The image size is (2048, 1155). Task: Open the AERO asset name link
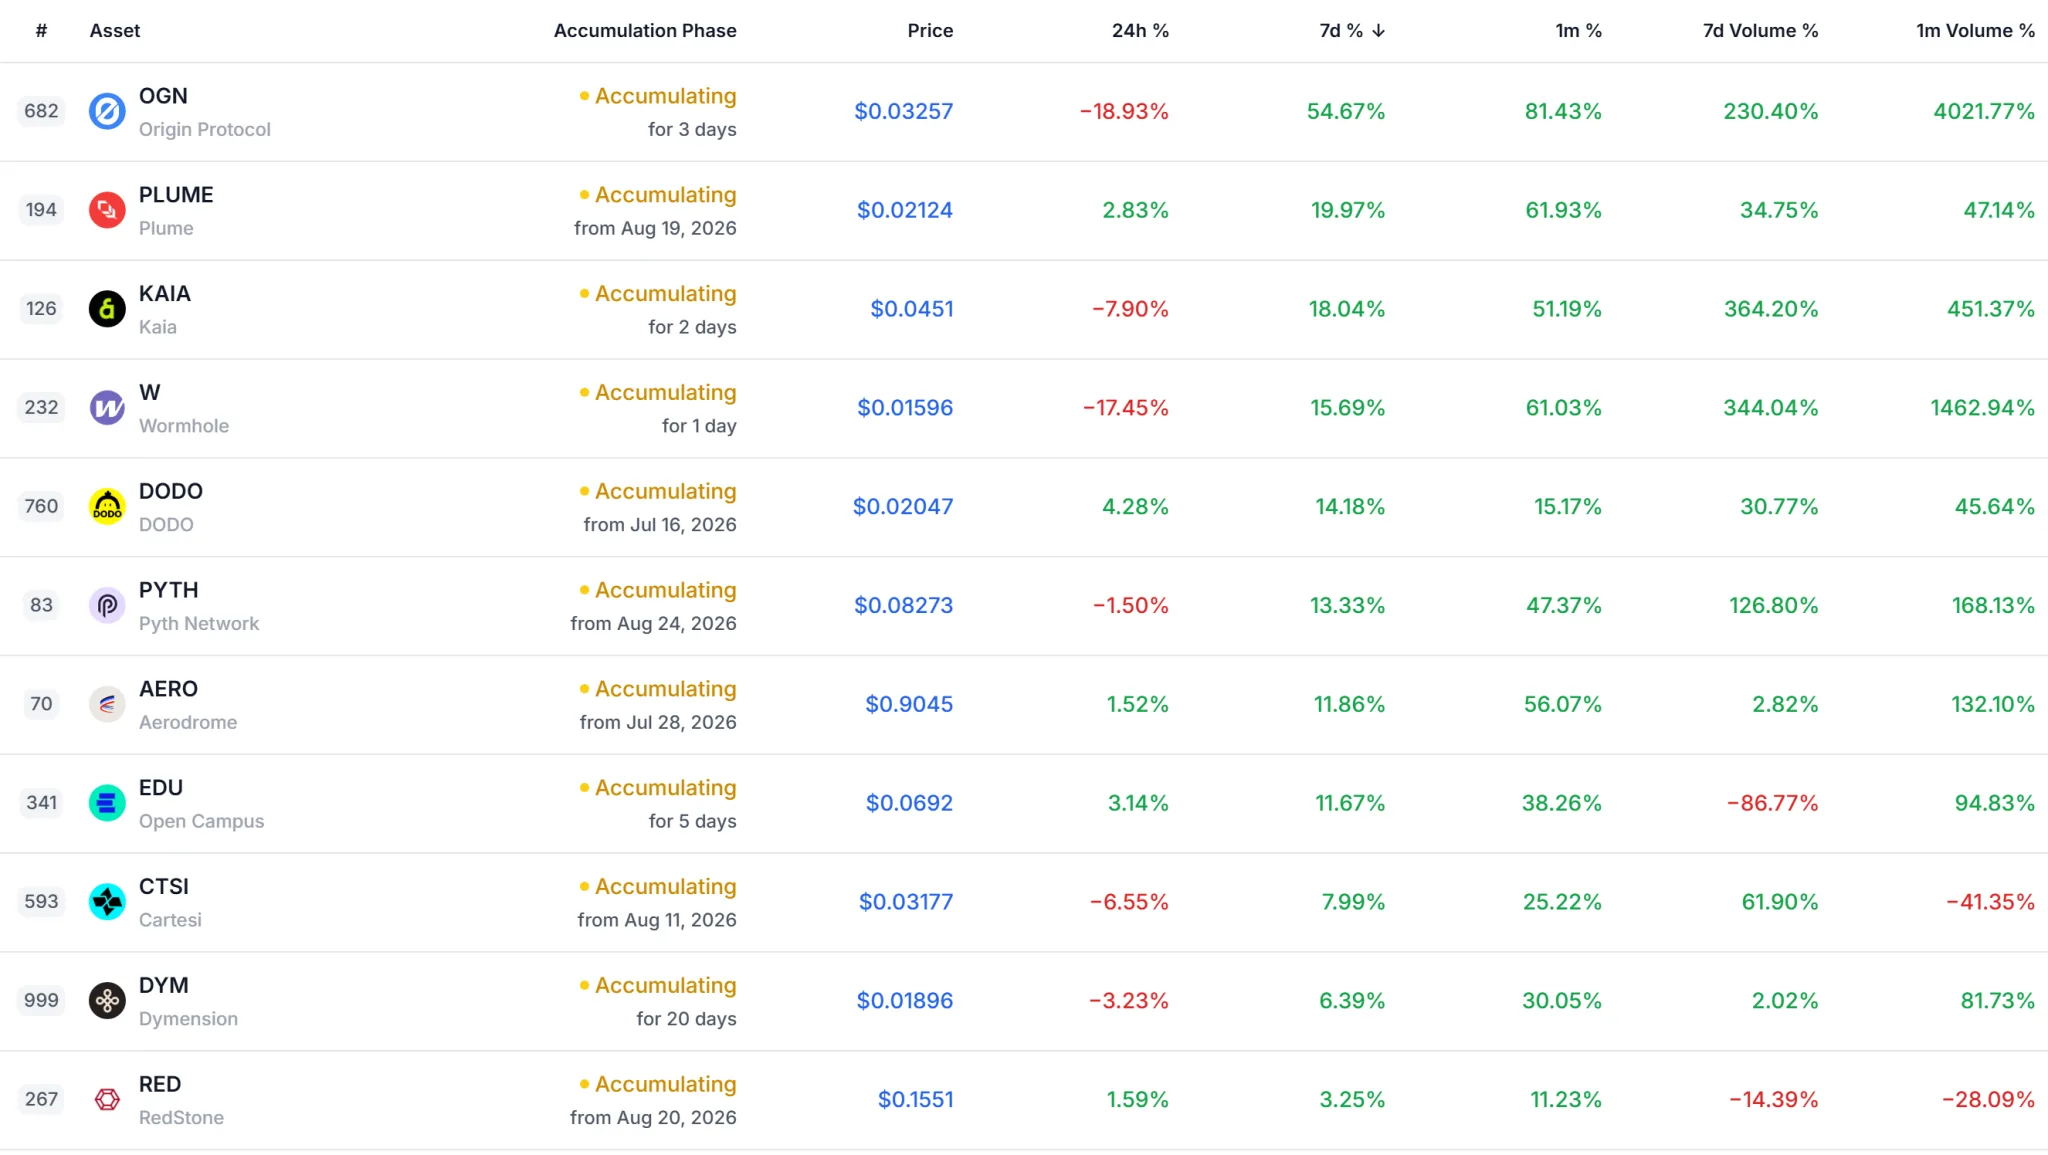[168, 689]
